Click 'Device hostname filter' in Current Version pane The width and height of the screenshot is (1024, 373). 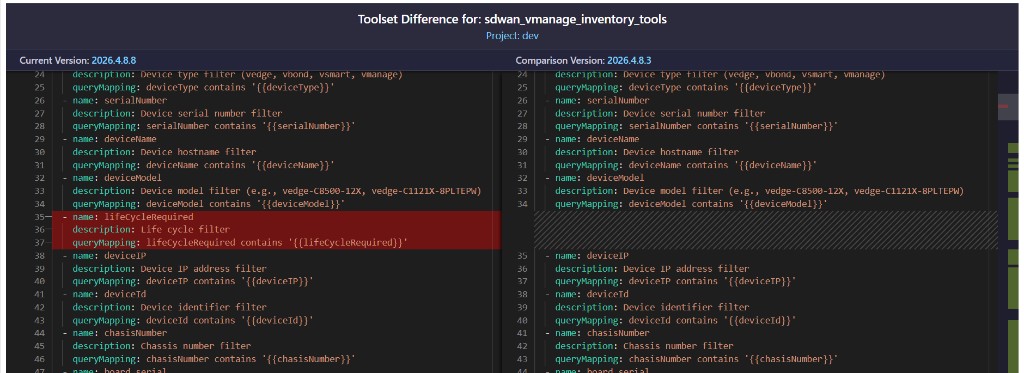pos(199,152)
